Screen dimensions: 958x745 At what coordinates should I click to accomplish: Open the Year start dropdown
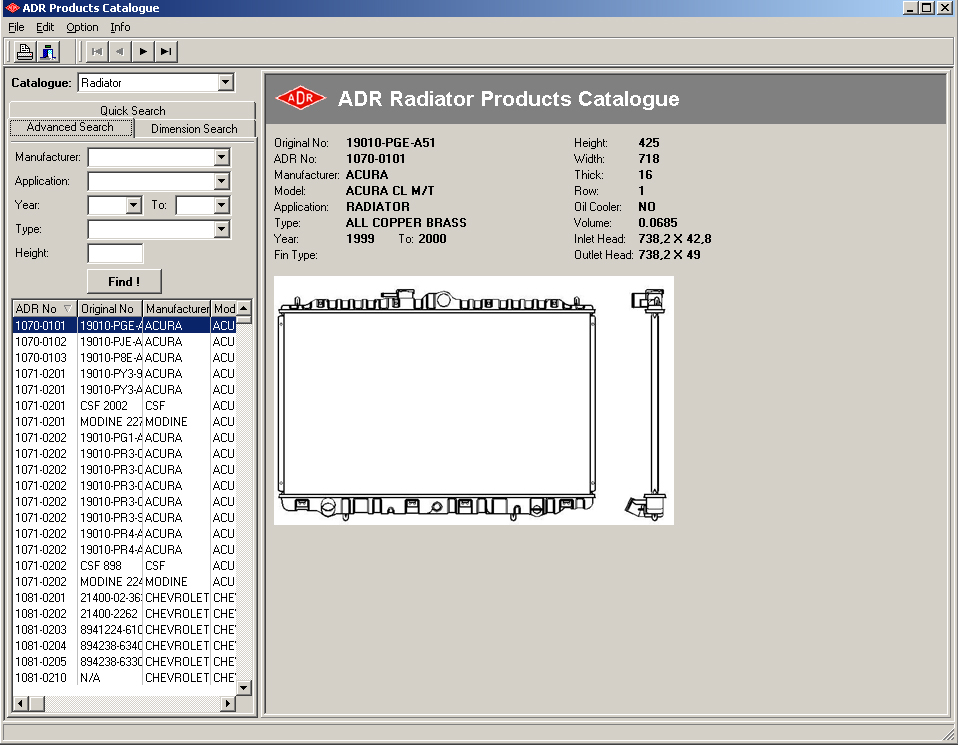click(x=134, y=205)
